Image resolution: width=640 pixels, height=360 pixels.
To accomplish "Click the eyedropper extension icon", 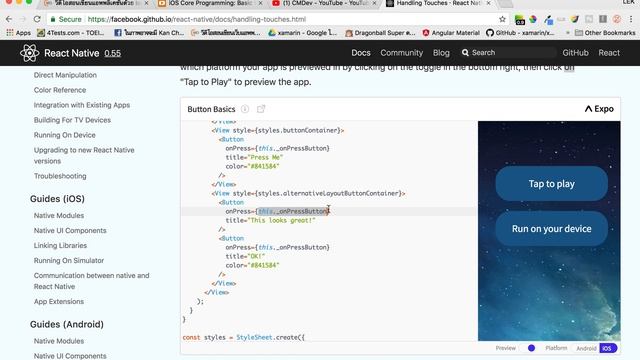I will (x=548, y=20).
